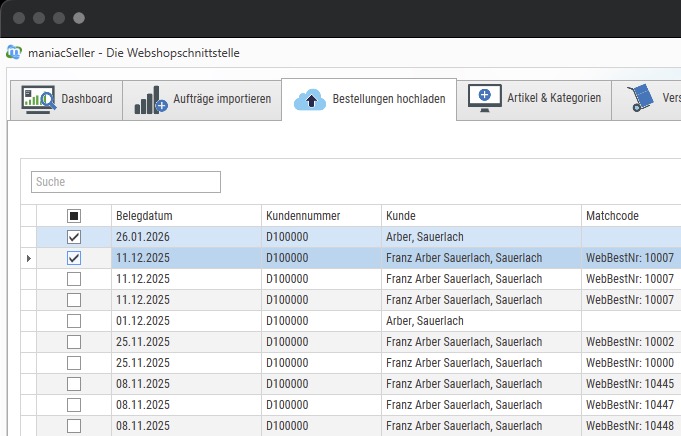The width and height of the screenshot is (681, 436).
Task: Sort by Belegdatum column header
Action: (185, 216)
